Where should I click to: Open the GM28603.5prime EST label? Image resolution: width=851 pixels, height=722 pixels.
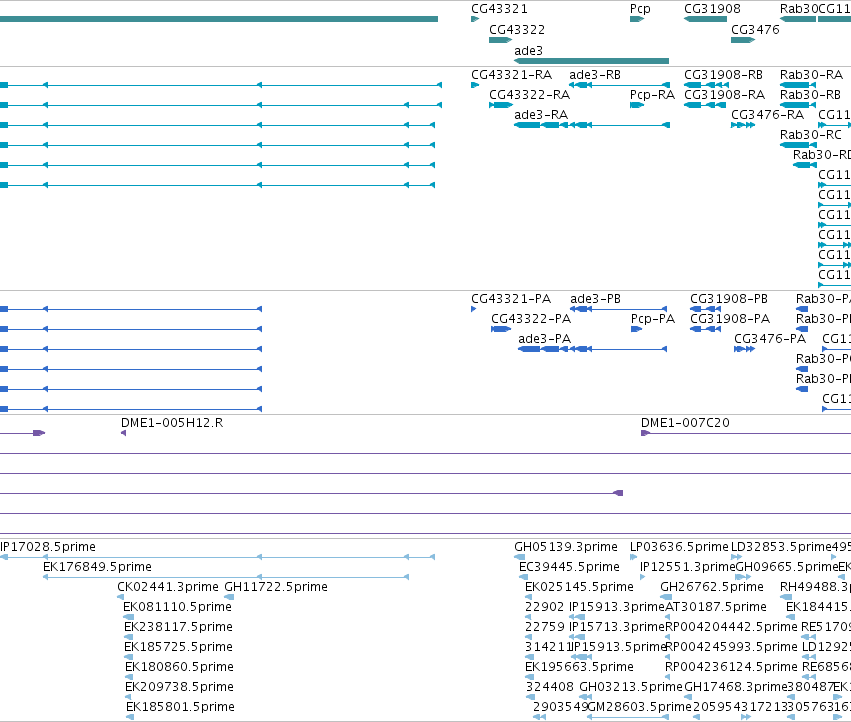pyautogui.click(x=639, y=707)
